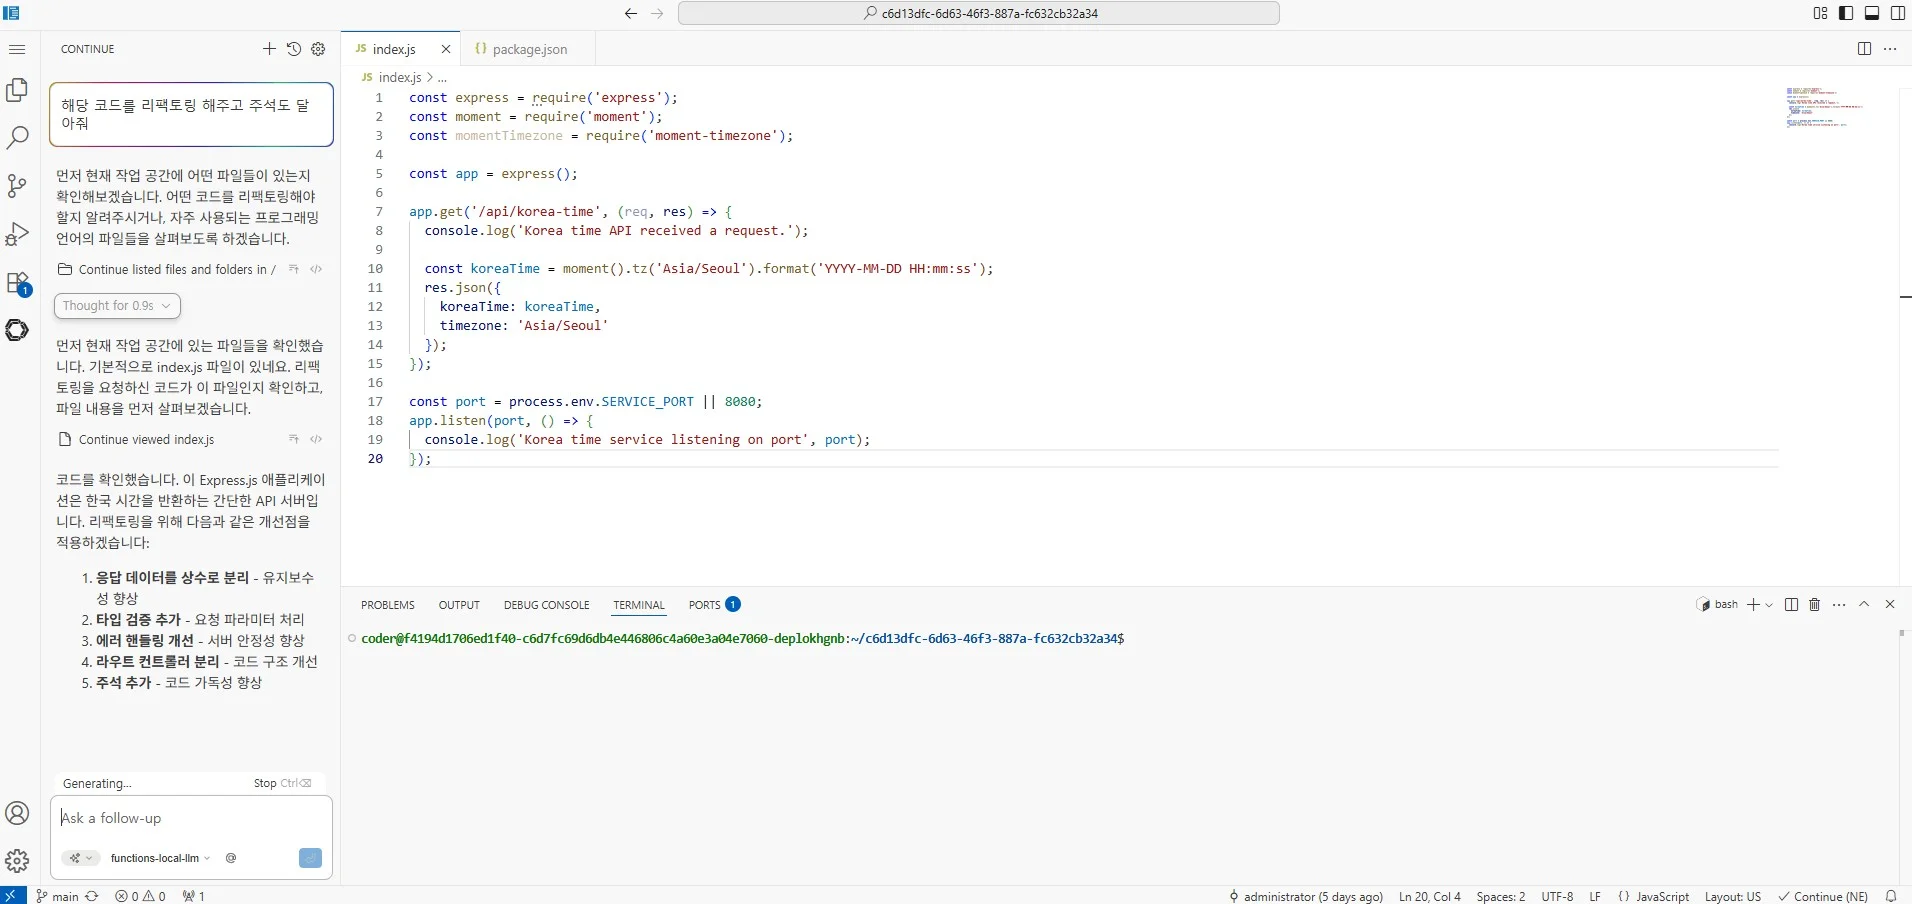The height and width of the screenshot is (904, 1912).
Task: Toggle the primary side bar visibility
Action: point(1846,13)
